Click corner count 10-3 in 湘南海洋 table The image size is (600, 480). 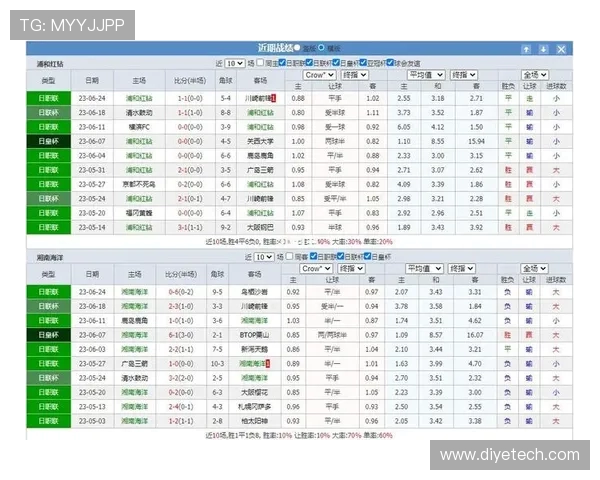[217, 364]
